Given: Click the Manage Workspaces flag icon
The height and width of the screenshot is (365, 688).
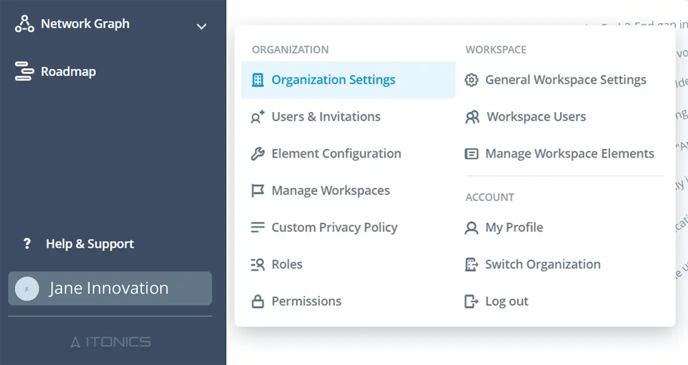Looking at the screenshot, I should [258, 190].
